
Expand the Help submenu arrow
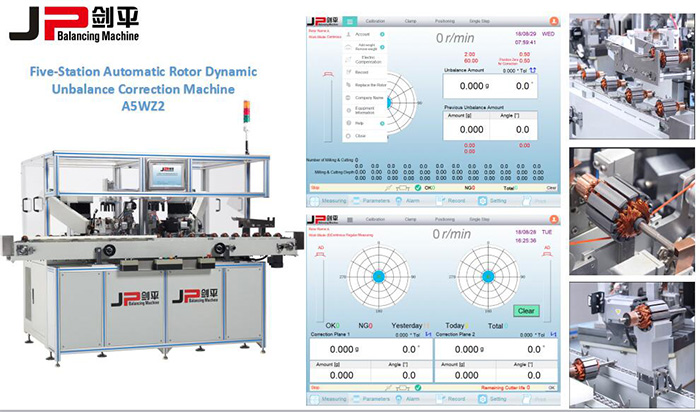pyautogui.click(x=382, y=123)
